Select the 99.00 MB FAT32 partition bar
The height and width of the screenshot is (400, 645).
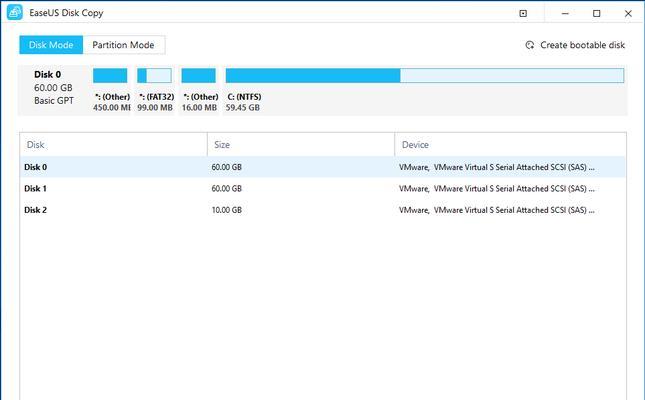[154, 76]
